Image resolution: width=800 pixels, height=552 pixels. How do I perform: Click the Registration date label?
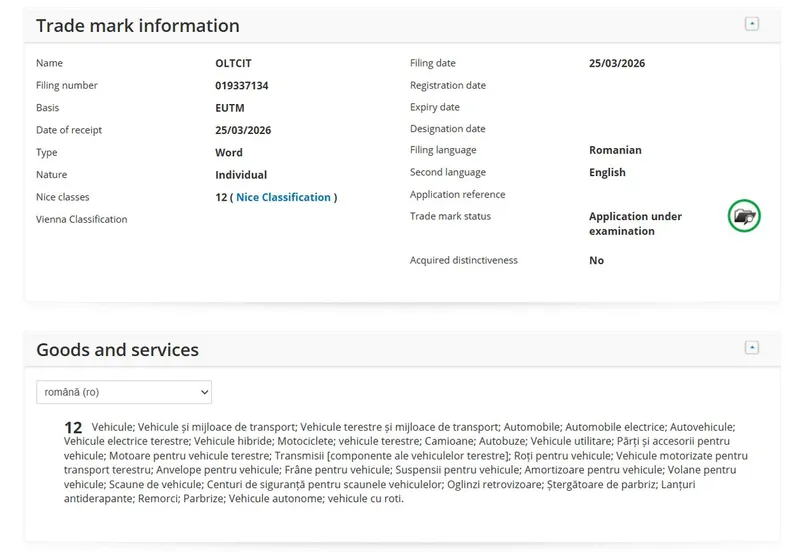448,85
